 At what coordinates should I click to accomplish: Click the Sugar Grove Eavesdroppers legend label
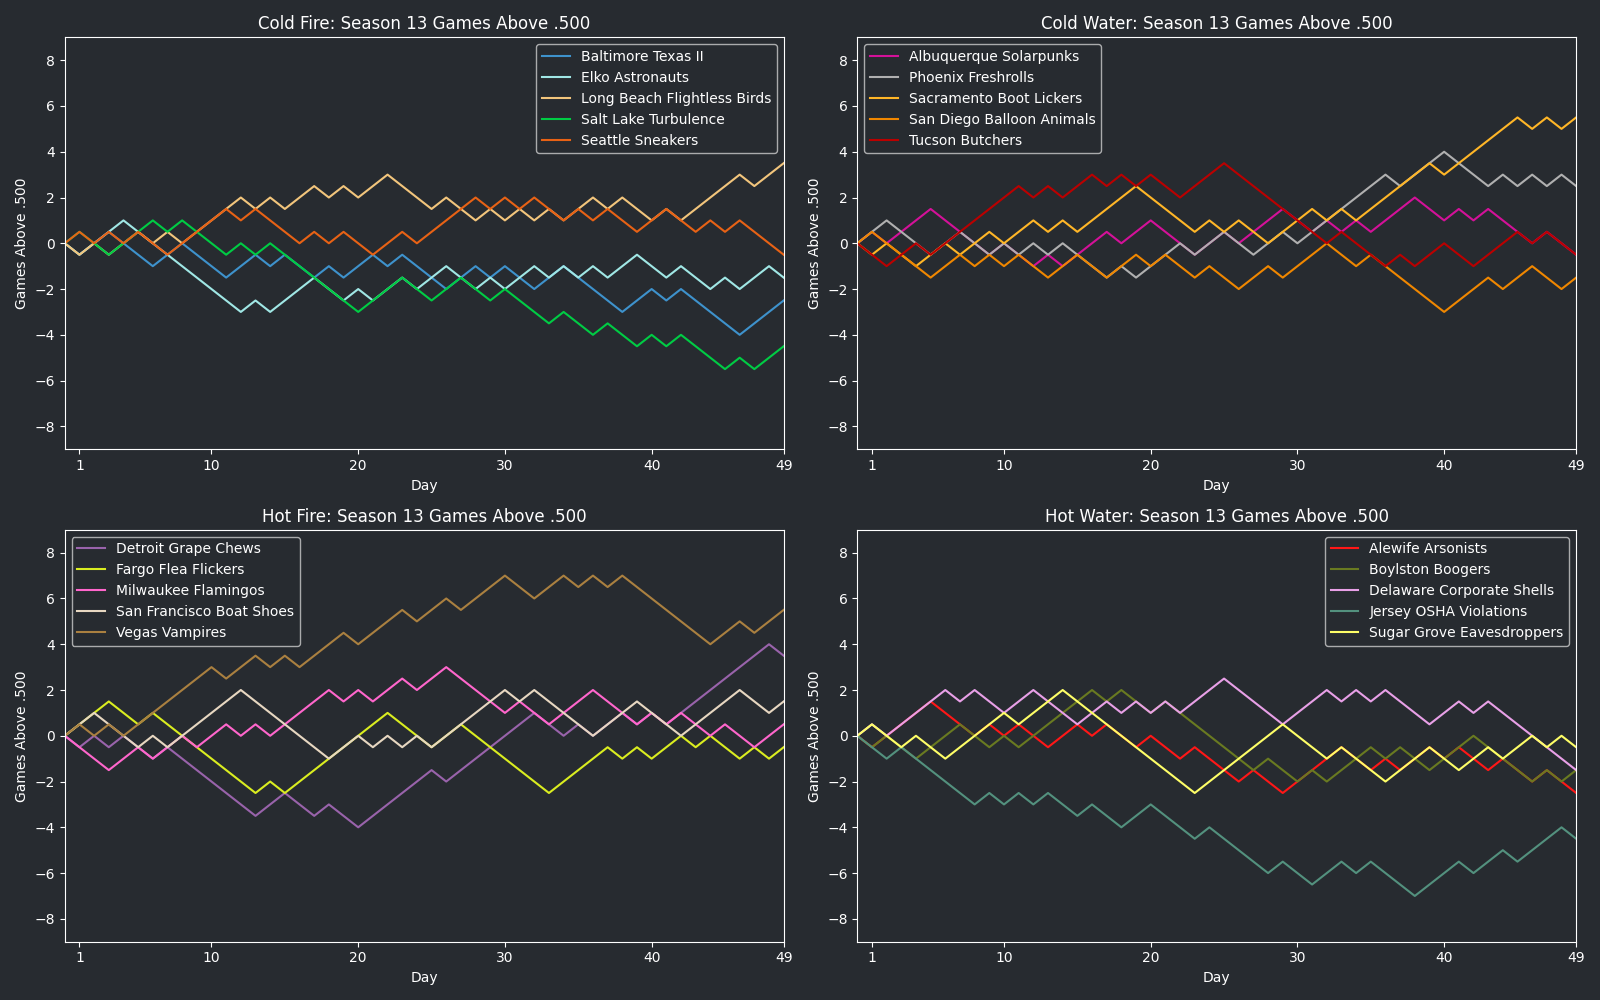[1465, 632]
